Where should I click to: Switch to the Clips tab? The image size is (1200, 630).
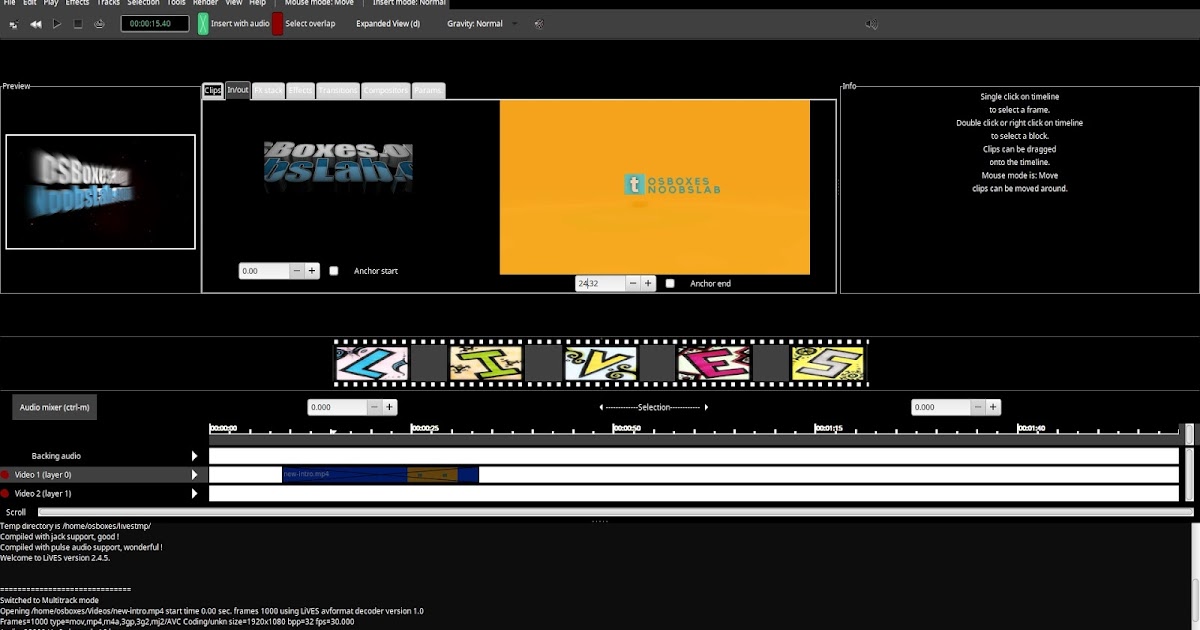coord(213,90)
